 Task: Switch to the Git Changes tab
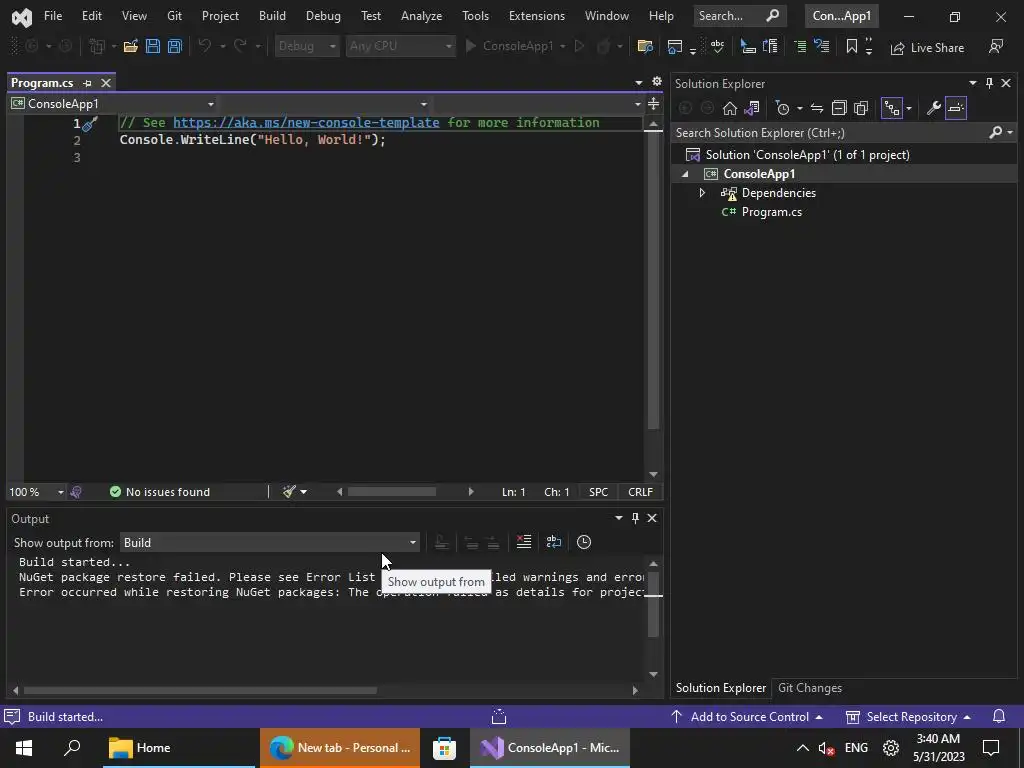click(810, 688)
